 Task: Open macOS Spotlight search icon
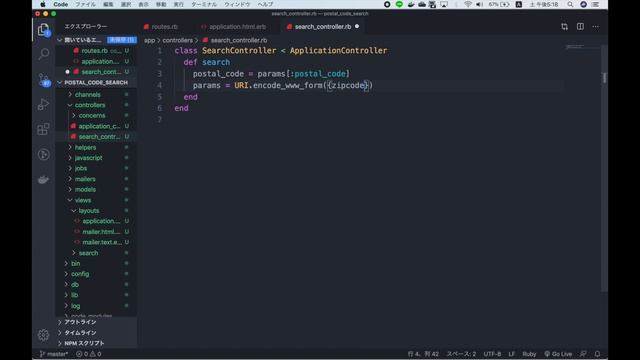pyautogui.click(x=570, y=4)
